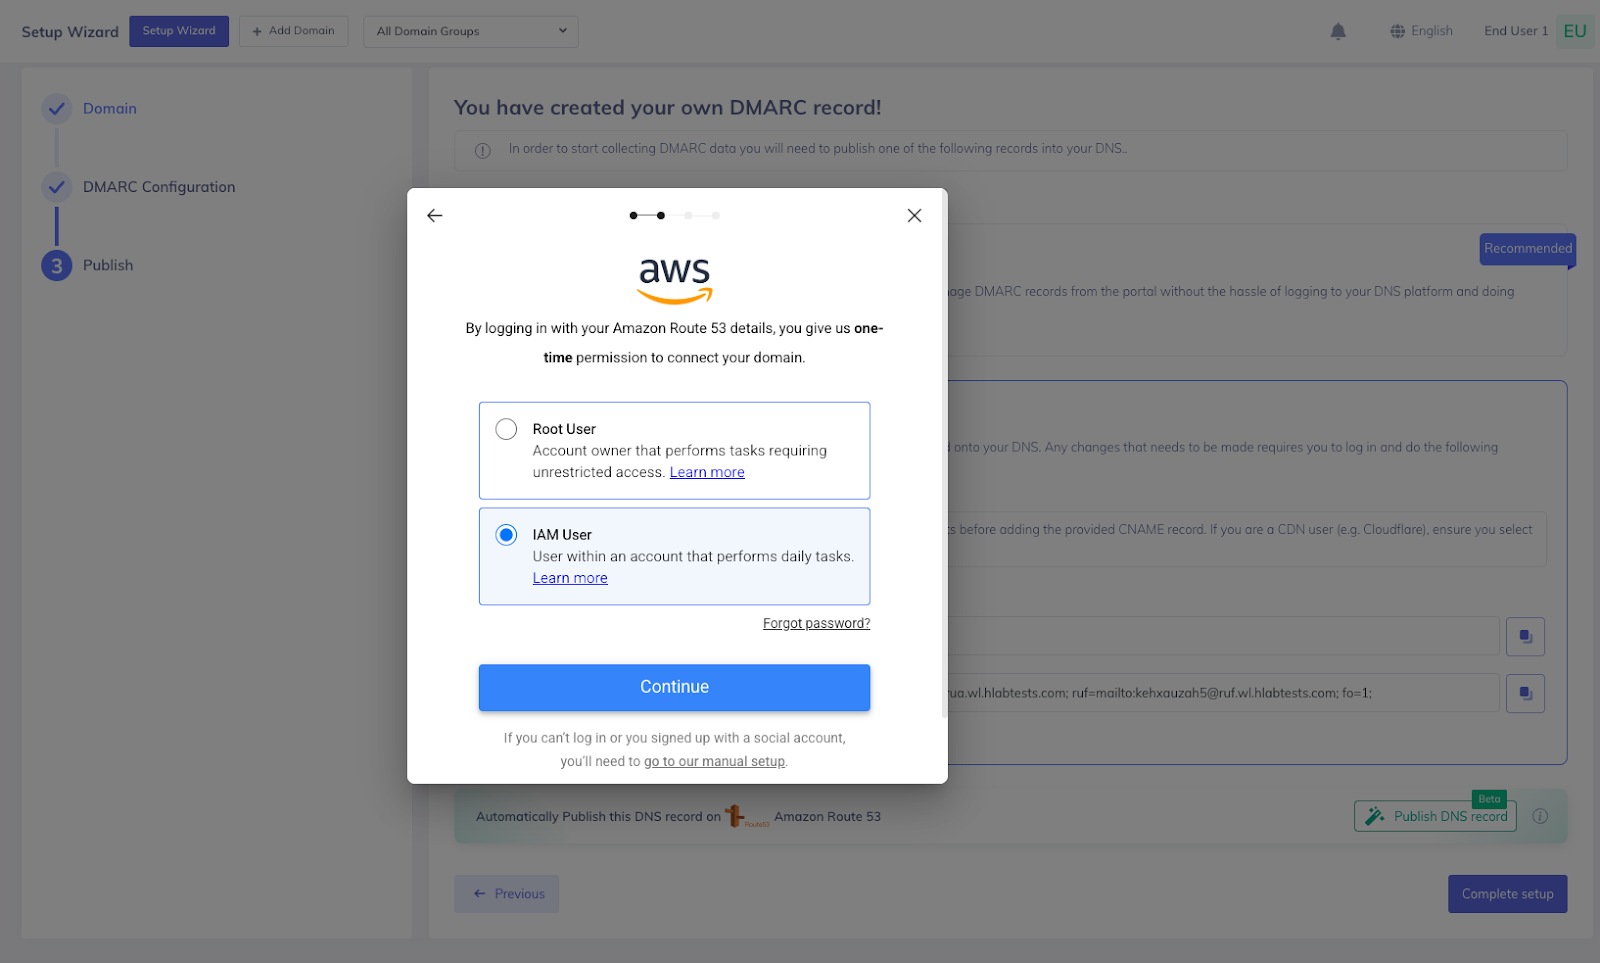Viewport: 1600px width, 963px height.
Task: Switch to the Setup Wizard tab
Action: point(179,31)
